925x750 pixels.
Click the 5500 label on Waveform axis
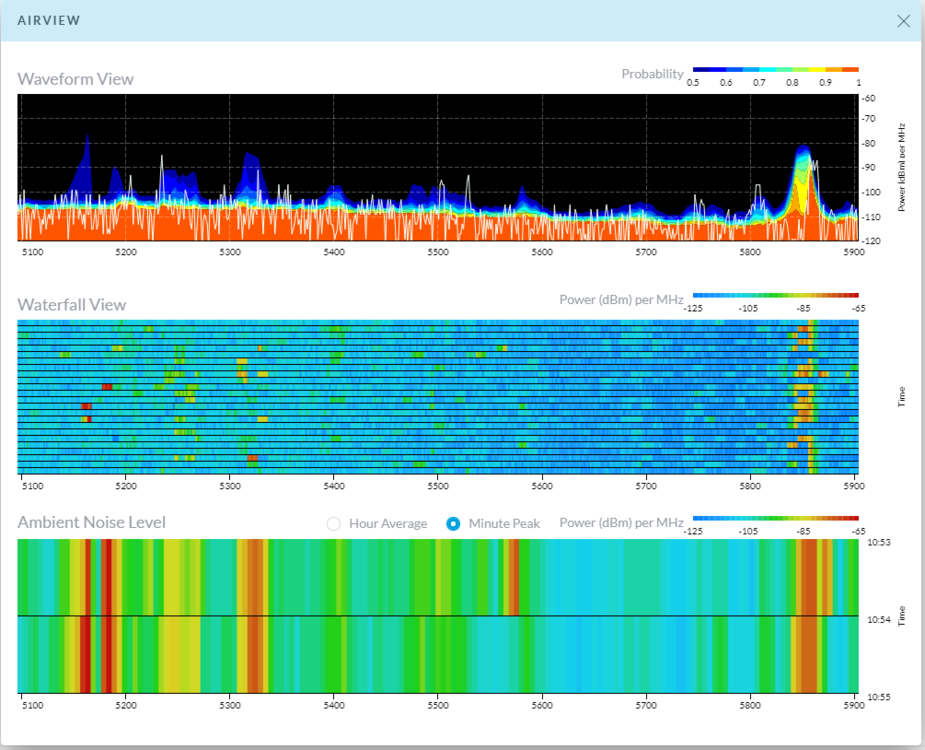[x=438, y=252]
